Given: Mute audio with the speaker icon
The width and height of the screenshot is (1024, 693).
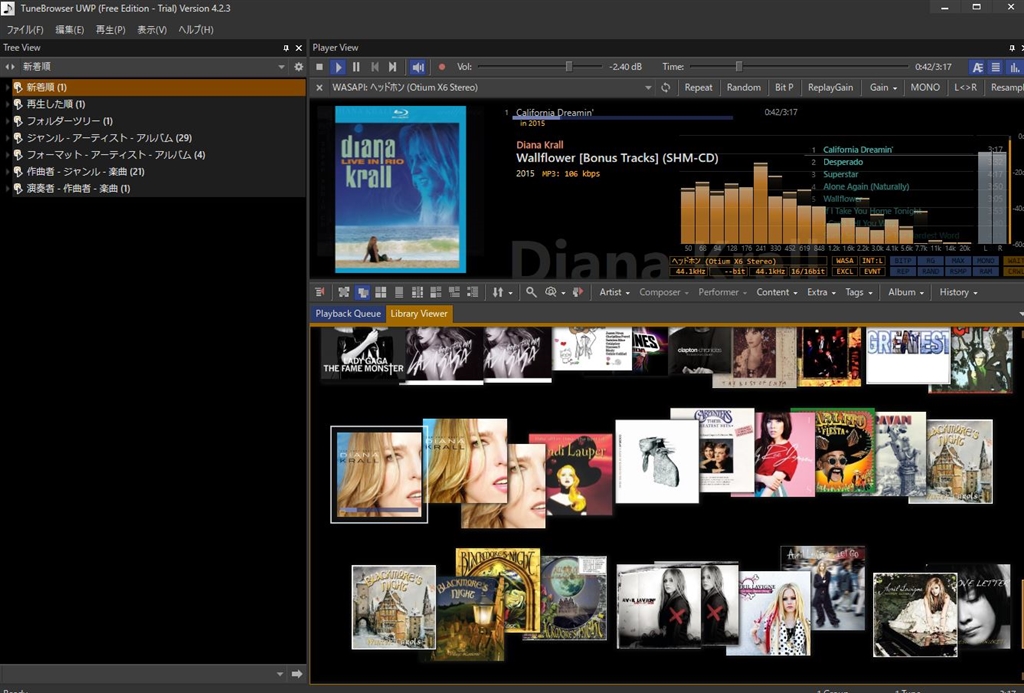Looking at the screenshot, I should [x=416, y=67].
